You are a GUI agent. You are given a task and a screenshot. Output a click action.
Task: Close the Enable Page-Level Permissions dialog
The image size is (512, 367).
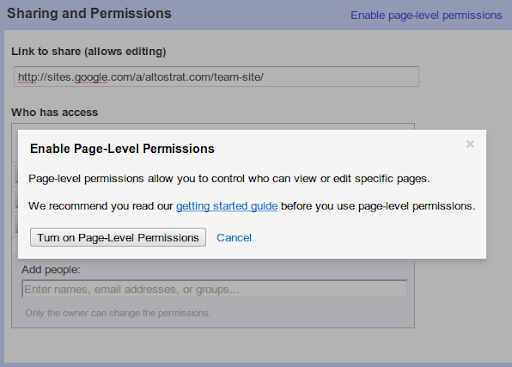pos(470,144)
